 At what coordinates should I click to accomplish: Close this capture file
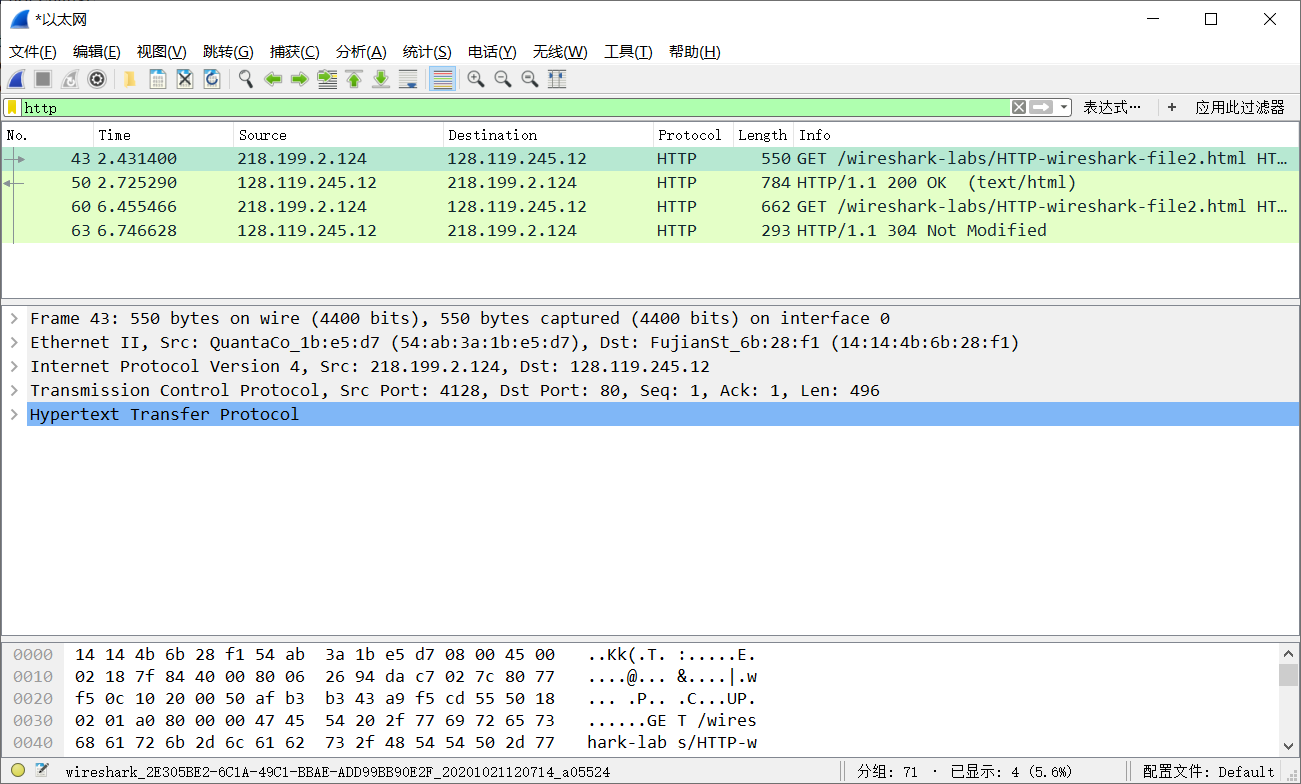(x=185, y=79)
